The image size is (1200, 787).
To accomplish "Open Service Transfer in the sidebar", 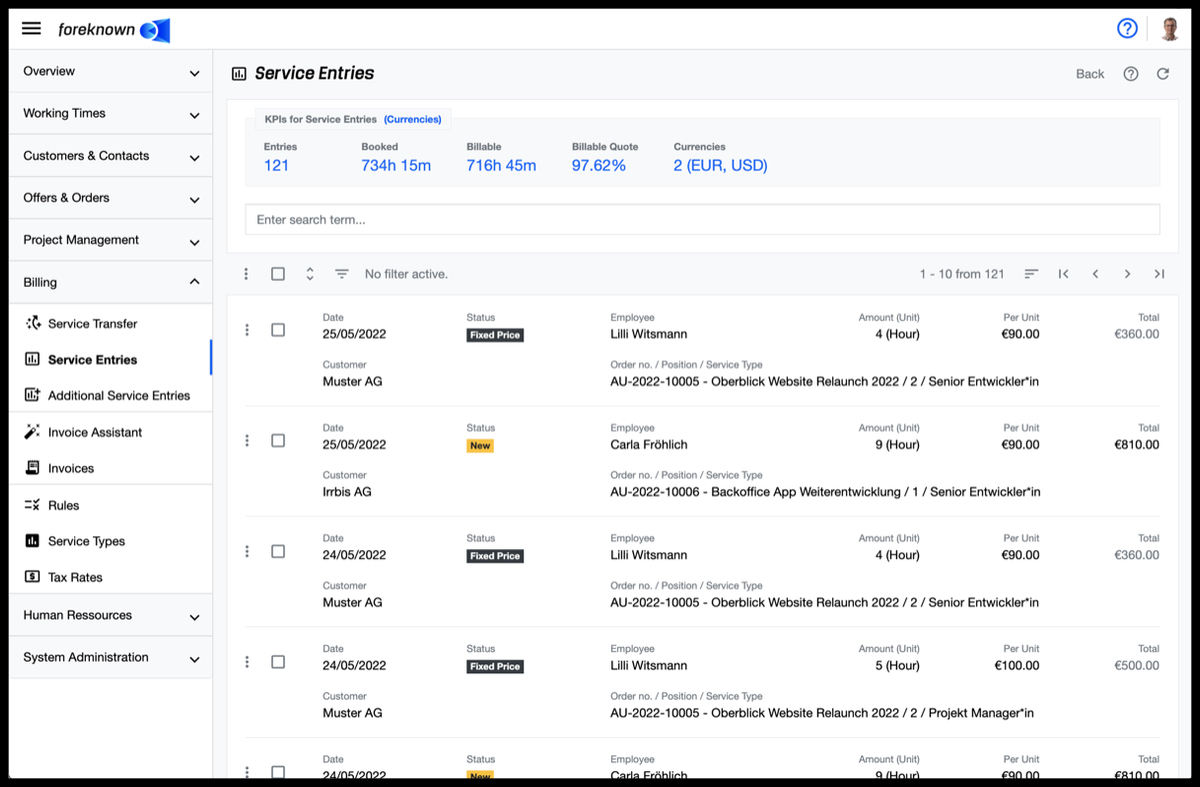I will [110, 323].
